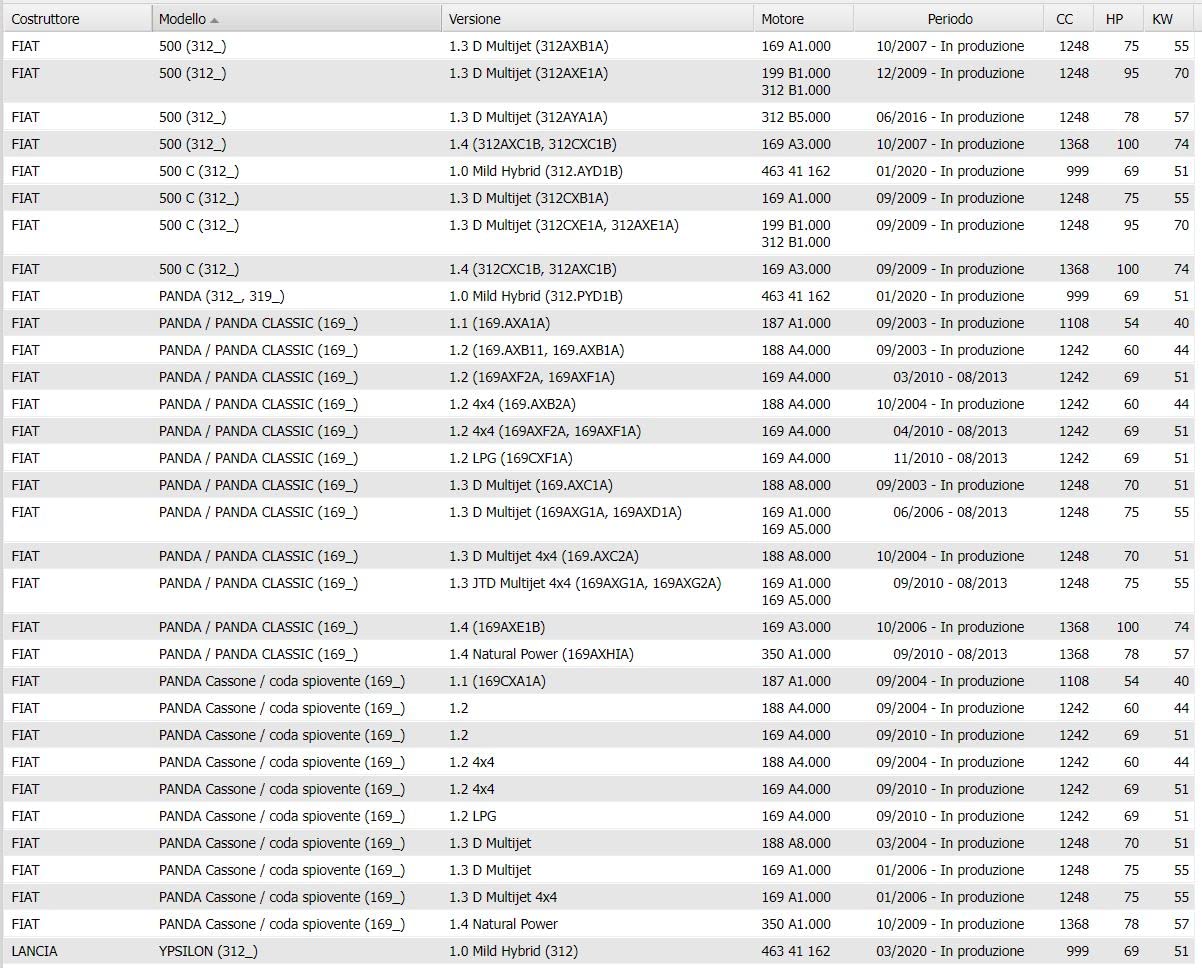Click the sort arrow beside Modello header
This screenshot has width=1202, height=968.
[215, 20]
